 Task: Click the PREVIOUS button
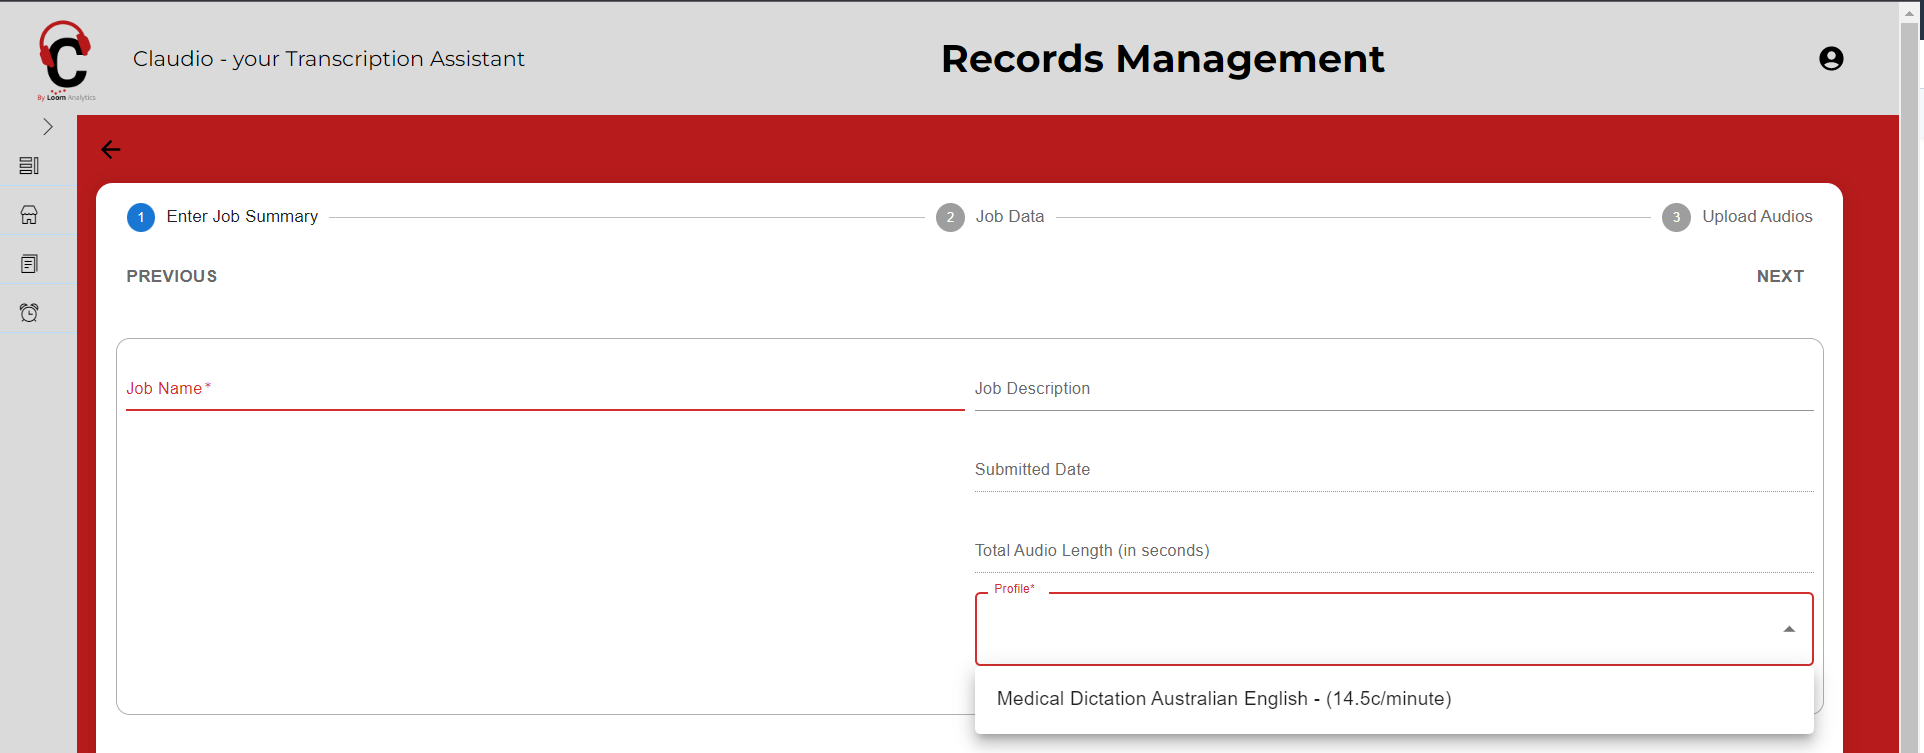click(172, 276)
